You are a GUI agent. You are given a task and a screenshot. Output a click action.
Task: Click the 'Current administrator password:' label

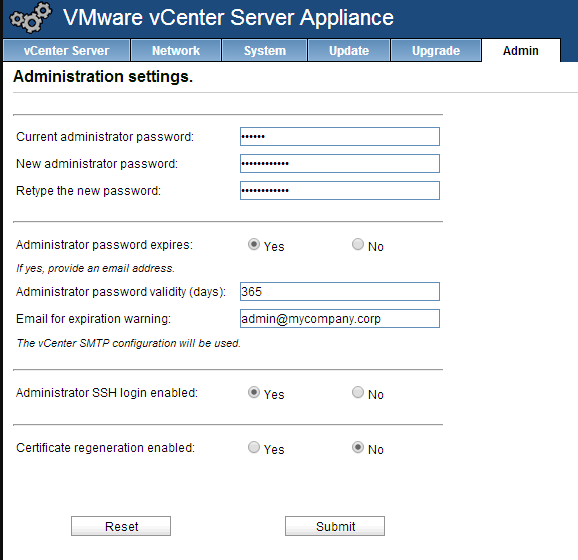(x=105, y=137)
